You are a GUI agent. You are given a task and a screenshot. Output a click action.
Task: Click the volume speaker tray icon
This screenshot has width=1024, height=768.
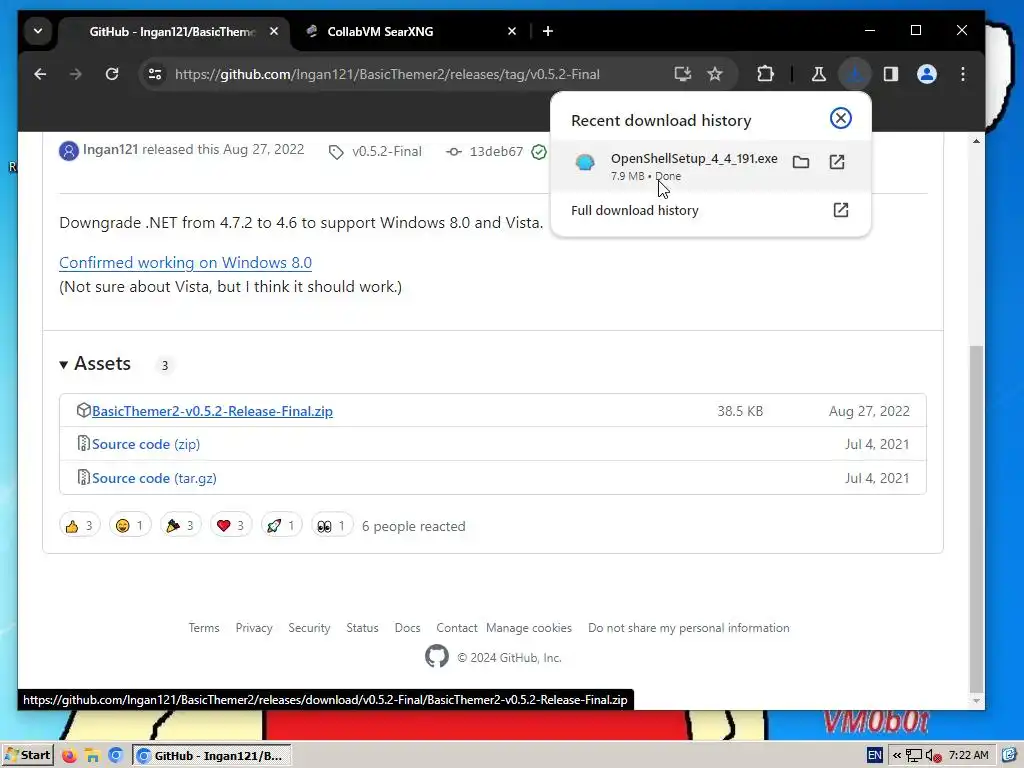coord(933,756)
